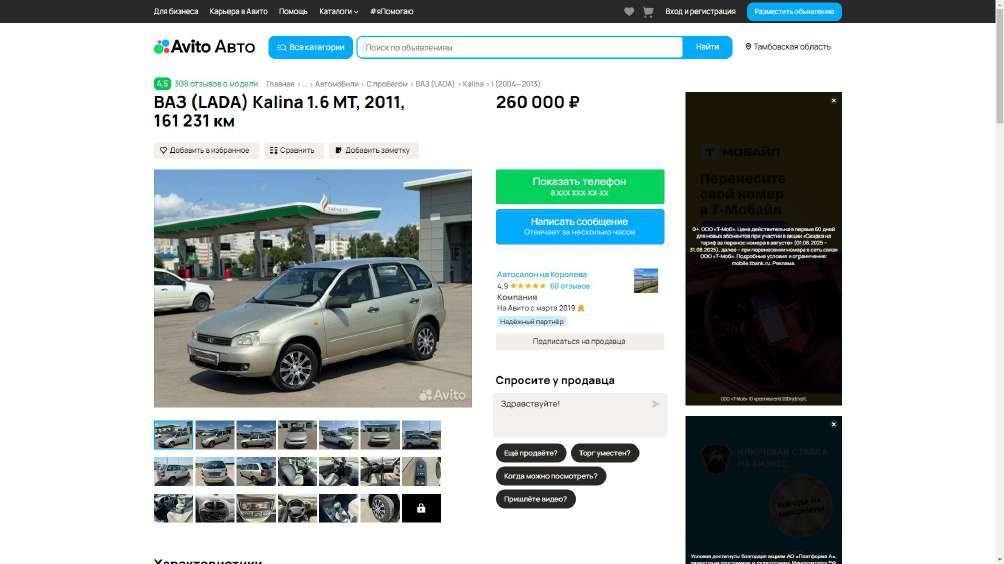Click Написать сообщение blue button
1004x564 pixels.
tap(579, 226)
